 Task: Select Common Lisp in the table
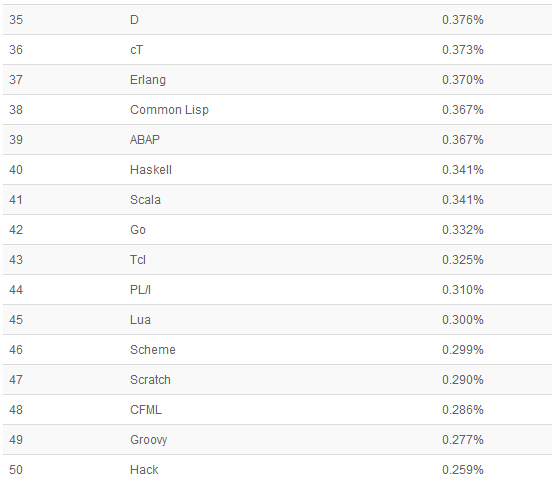[x=169, y=110]
